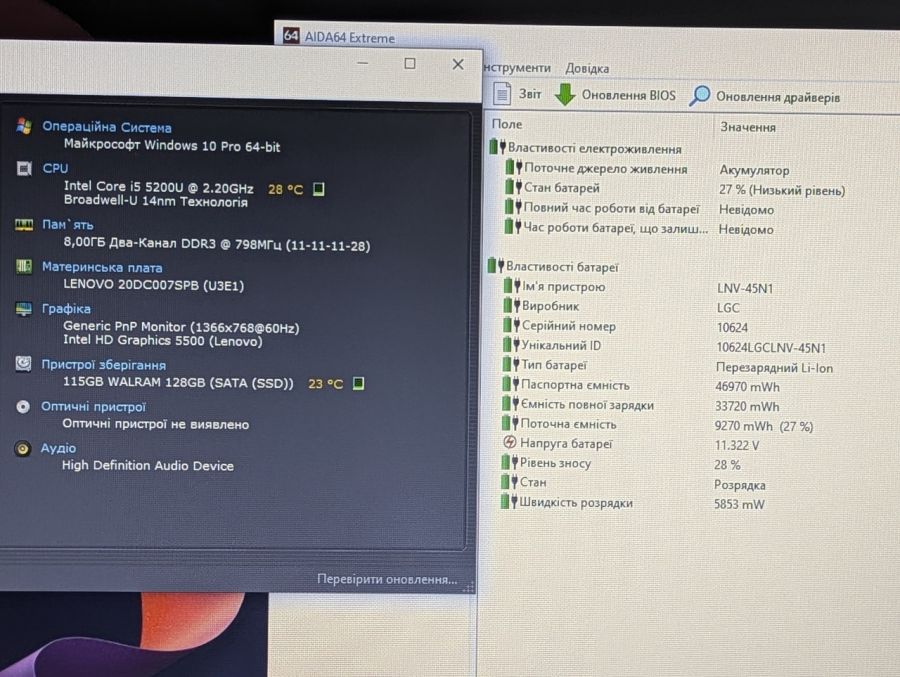Click the Поле column header
This screenshot has width=900, height=677.
click(x=507, y=124)
